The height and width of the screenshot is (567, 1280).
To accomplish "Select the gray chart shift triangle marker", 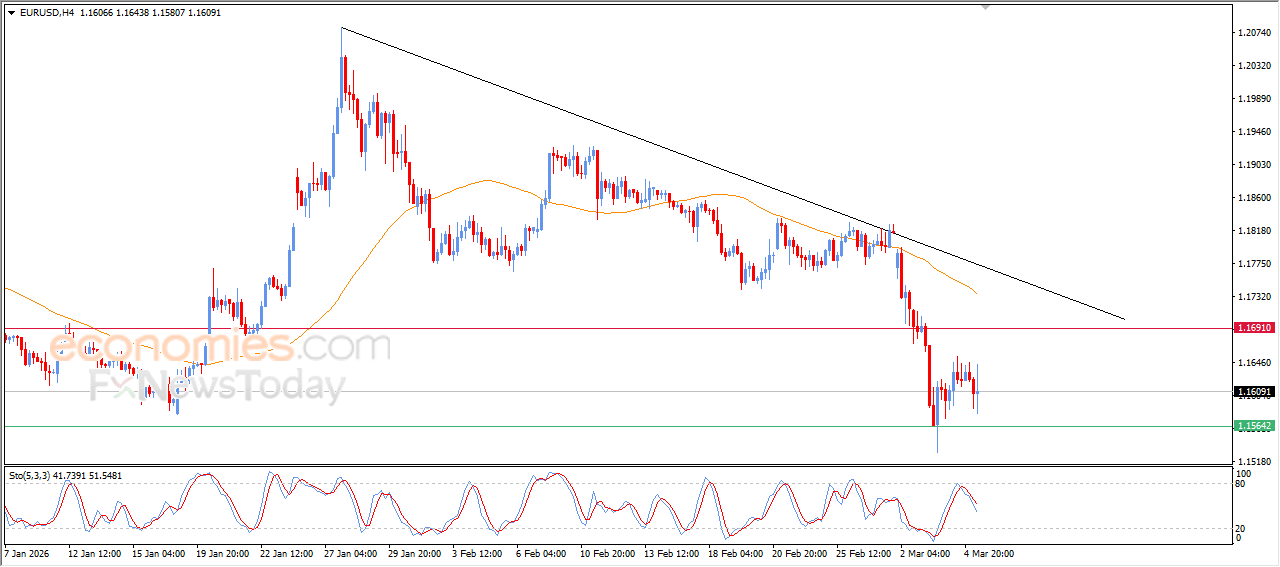I will (986, 8).
